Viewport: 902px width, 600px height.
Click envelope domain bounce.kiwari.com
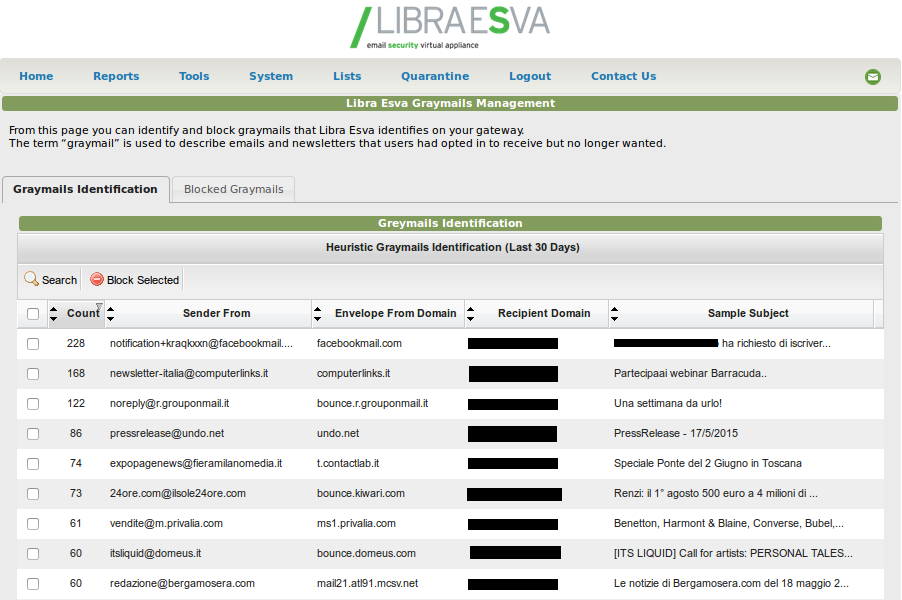[x=361, y=494]
